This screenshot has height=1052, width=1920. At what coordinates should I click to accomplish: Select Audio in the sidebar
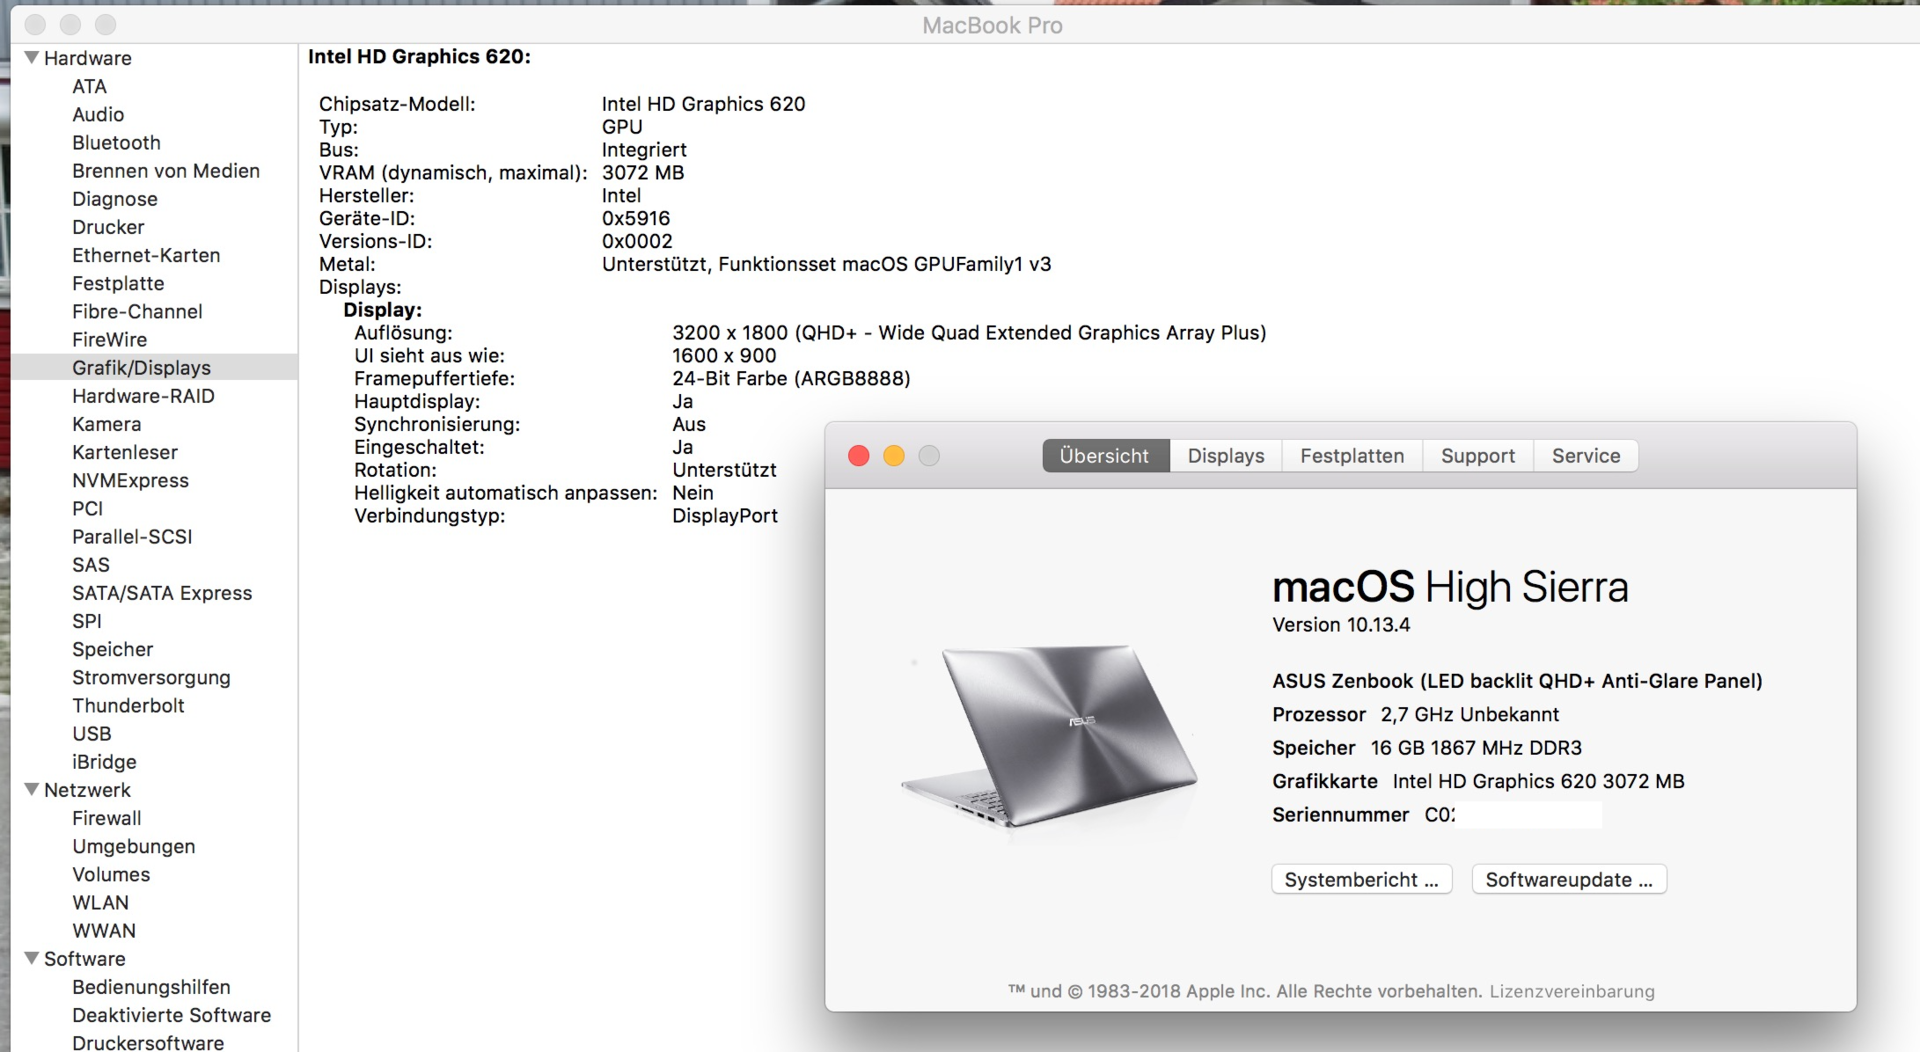tap(98, 115)
